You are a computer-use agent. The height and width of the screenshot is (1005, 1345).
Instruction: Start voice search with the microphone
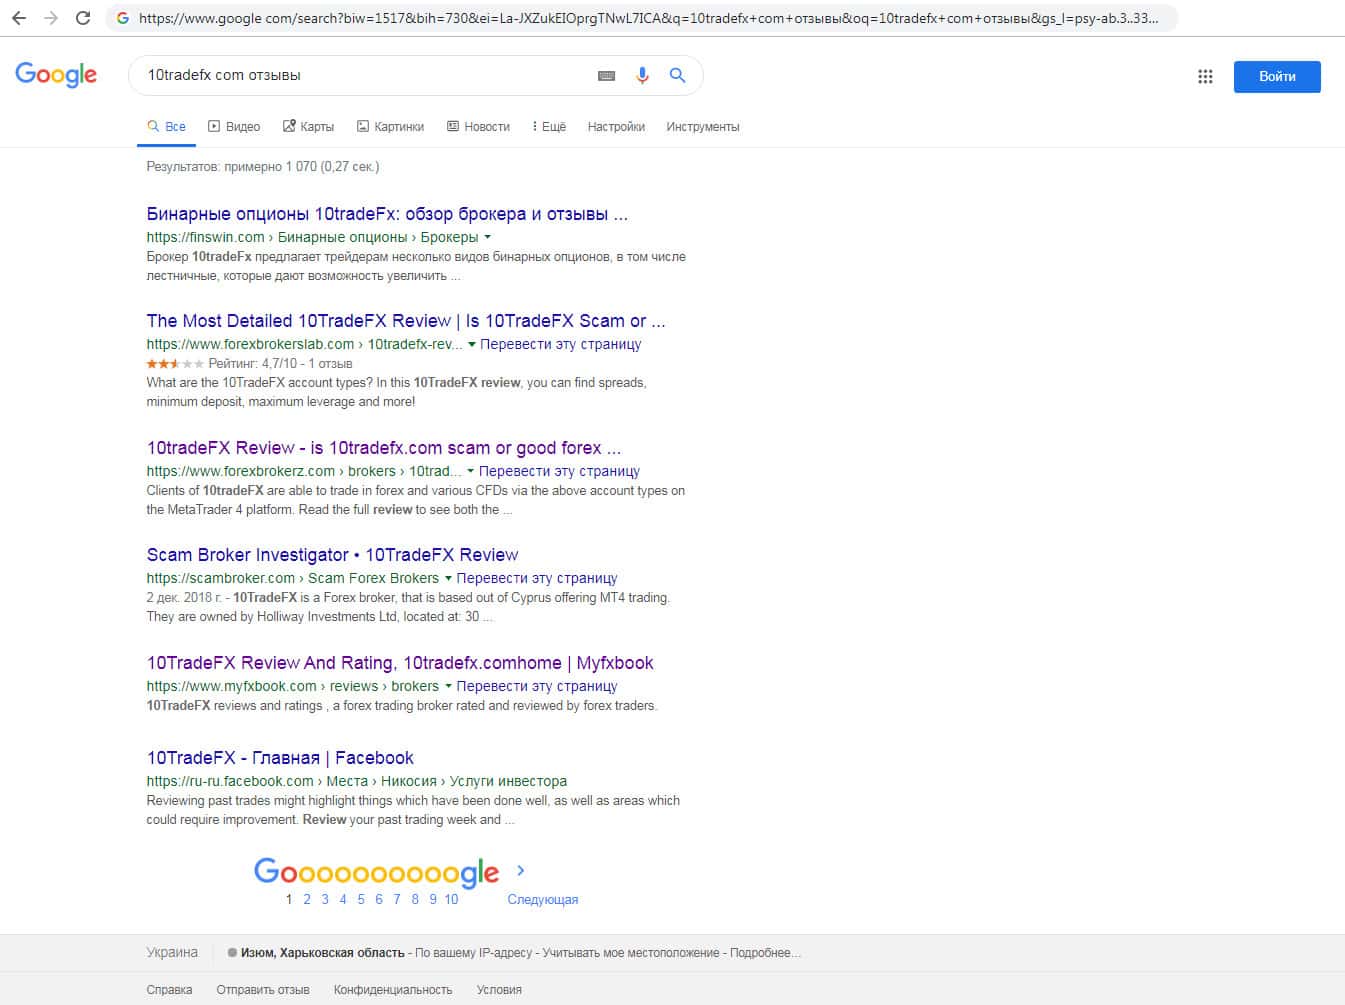[642, 75]
